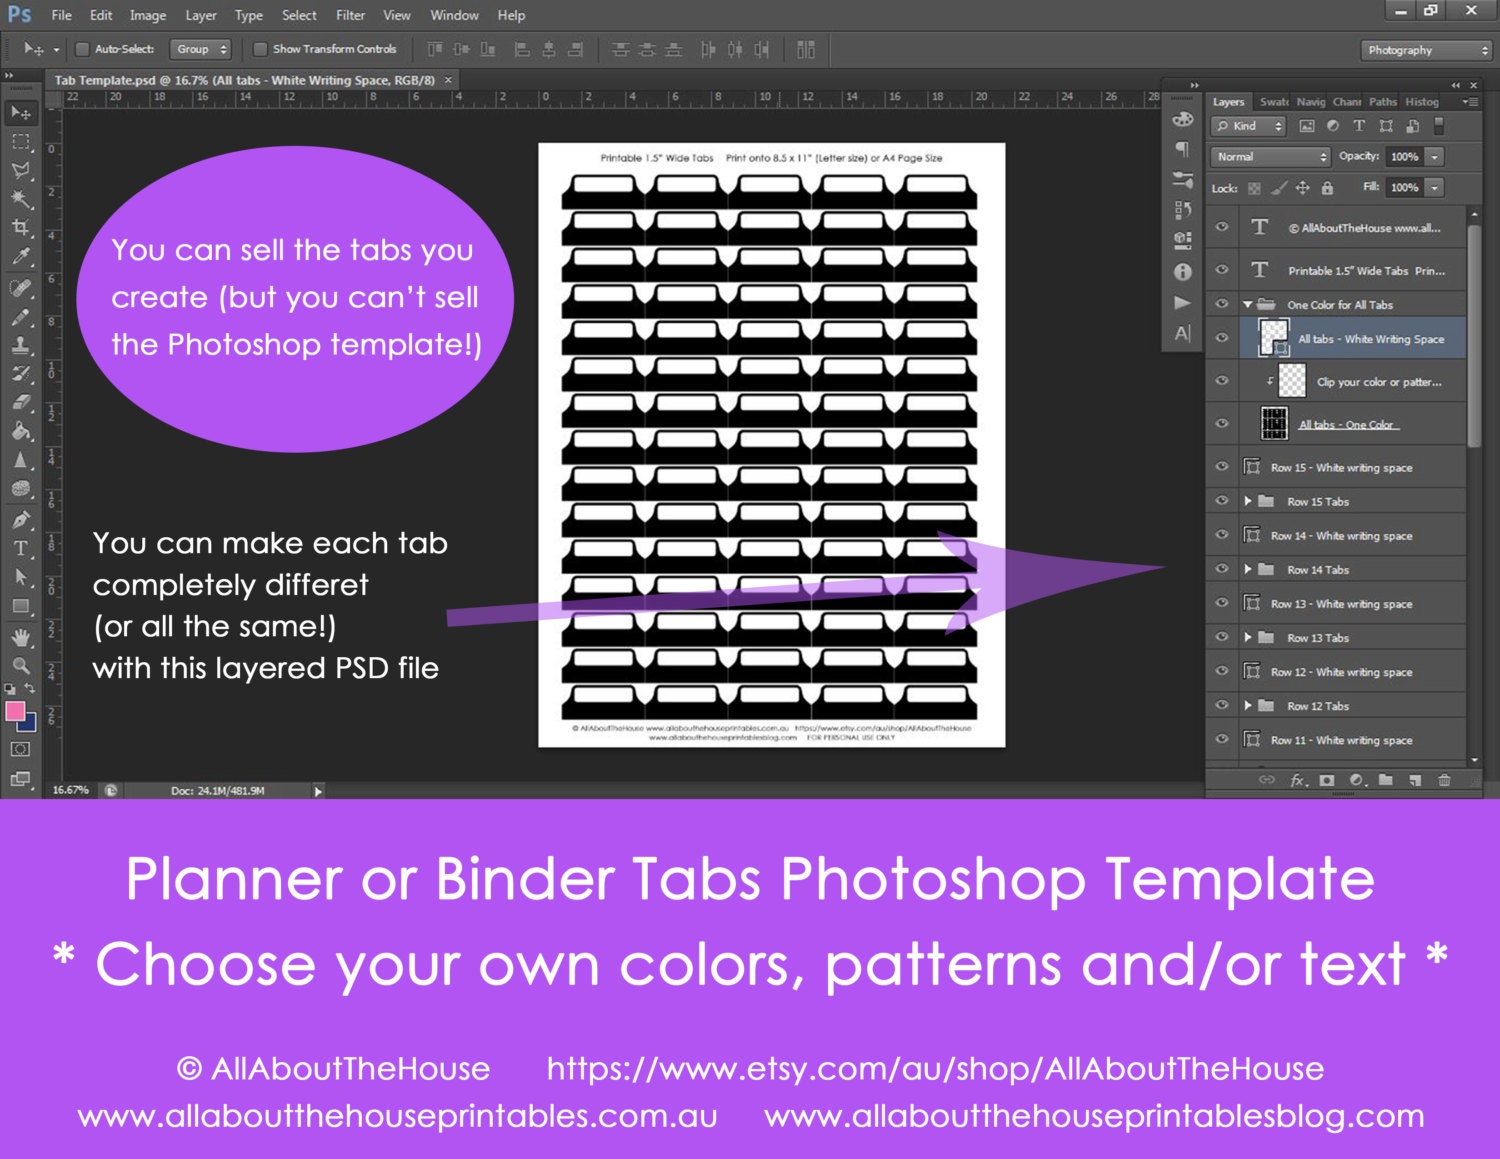Select the Healing Brush tool
1500x1159 pixels.
coord(21,288)
